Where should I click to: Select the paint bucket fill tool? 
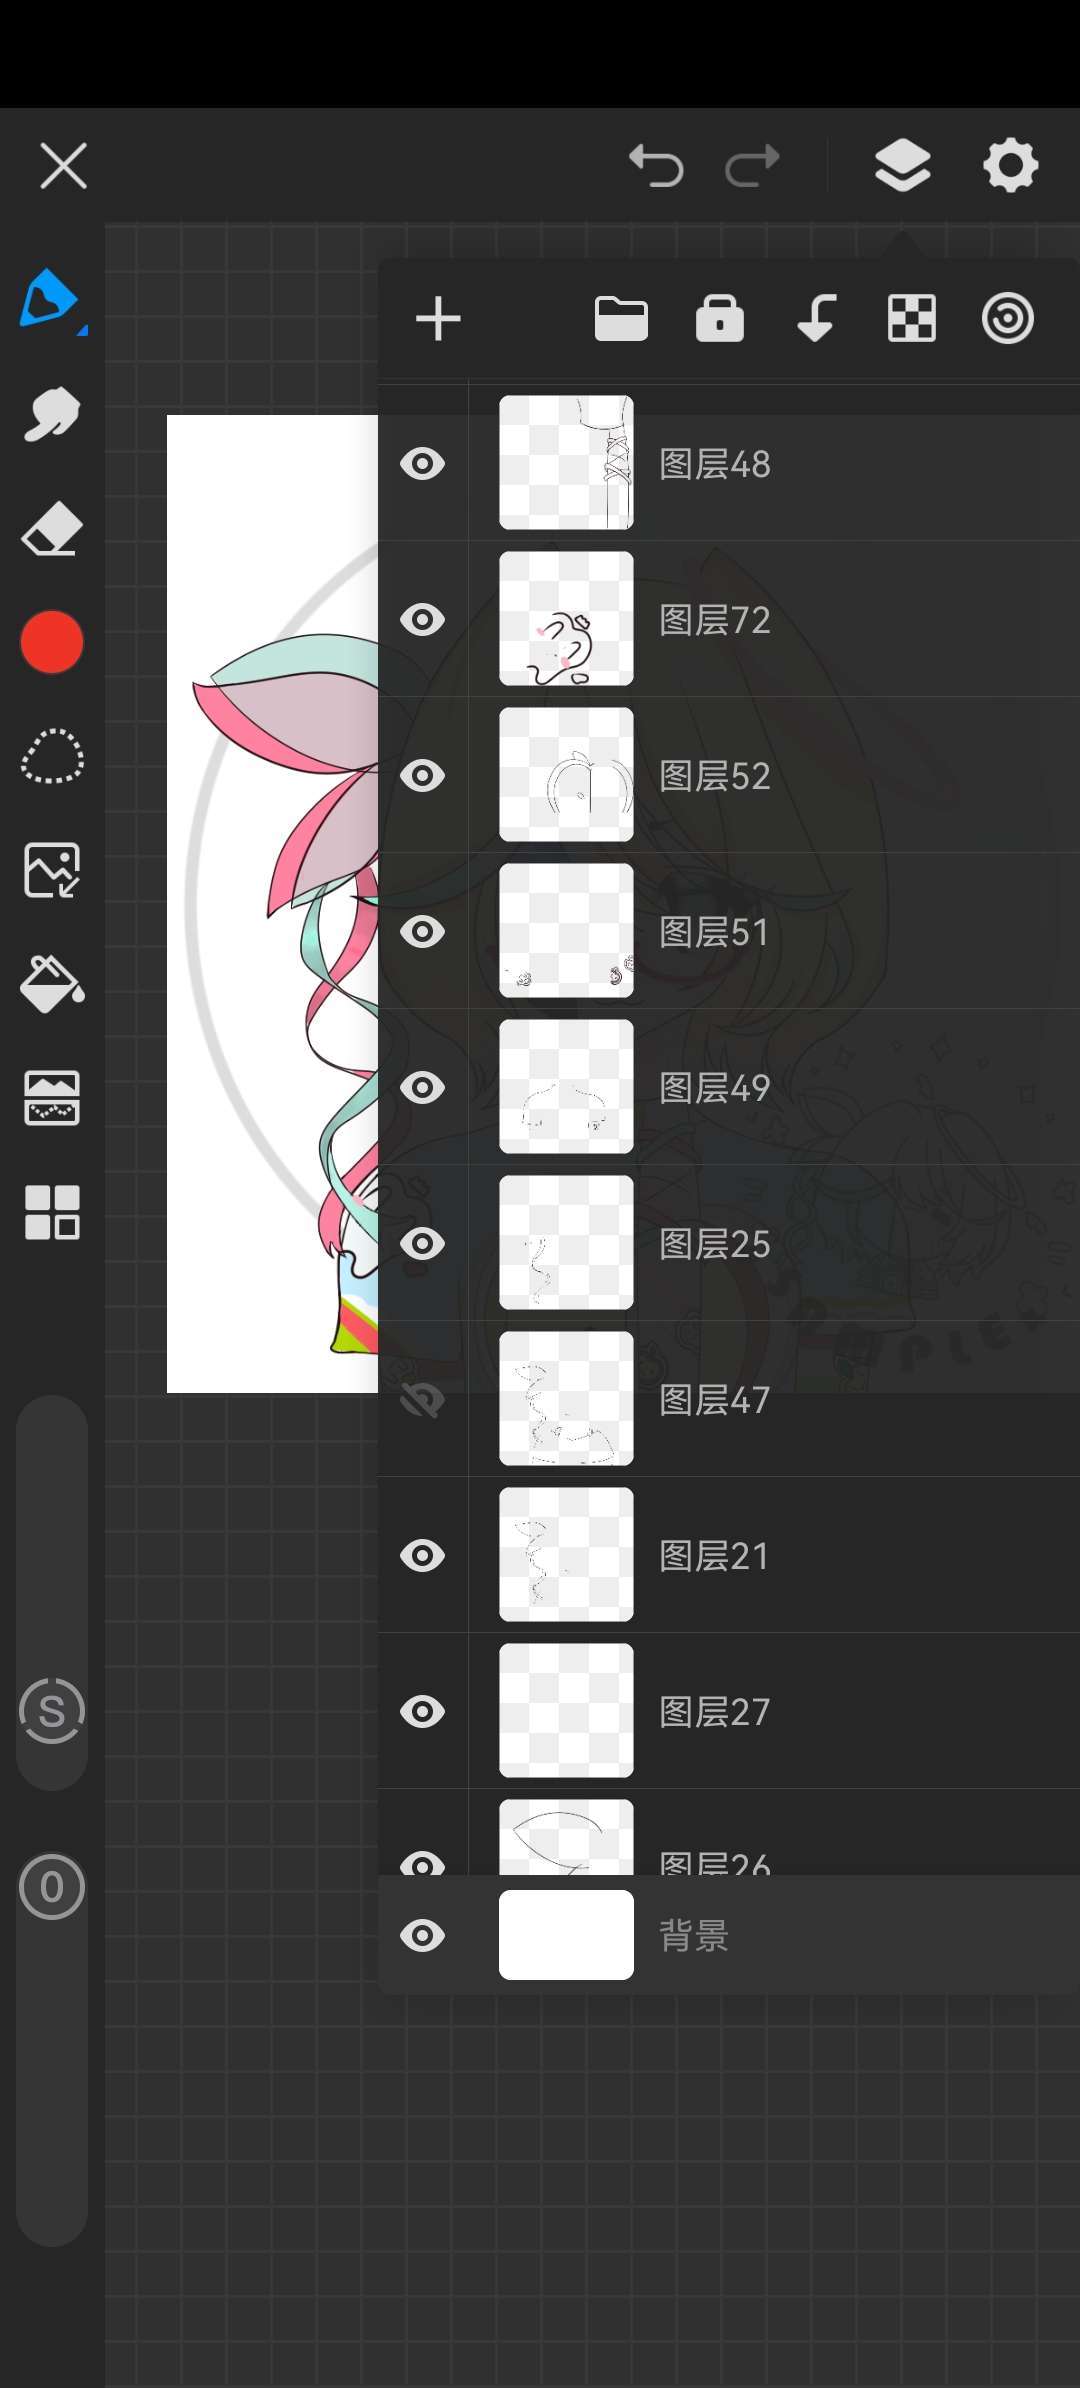click(x=52, y=984)
